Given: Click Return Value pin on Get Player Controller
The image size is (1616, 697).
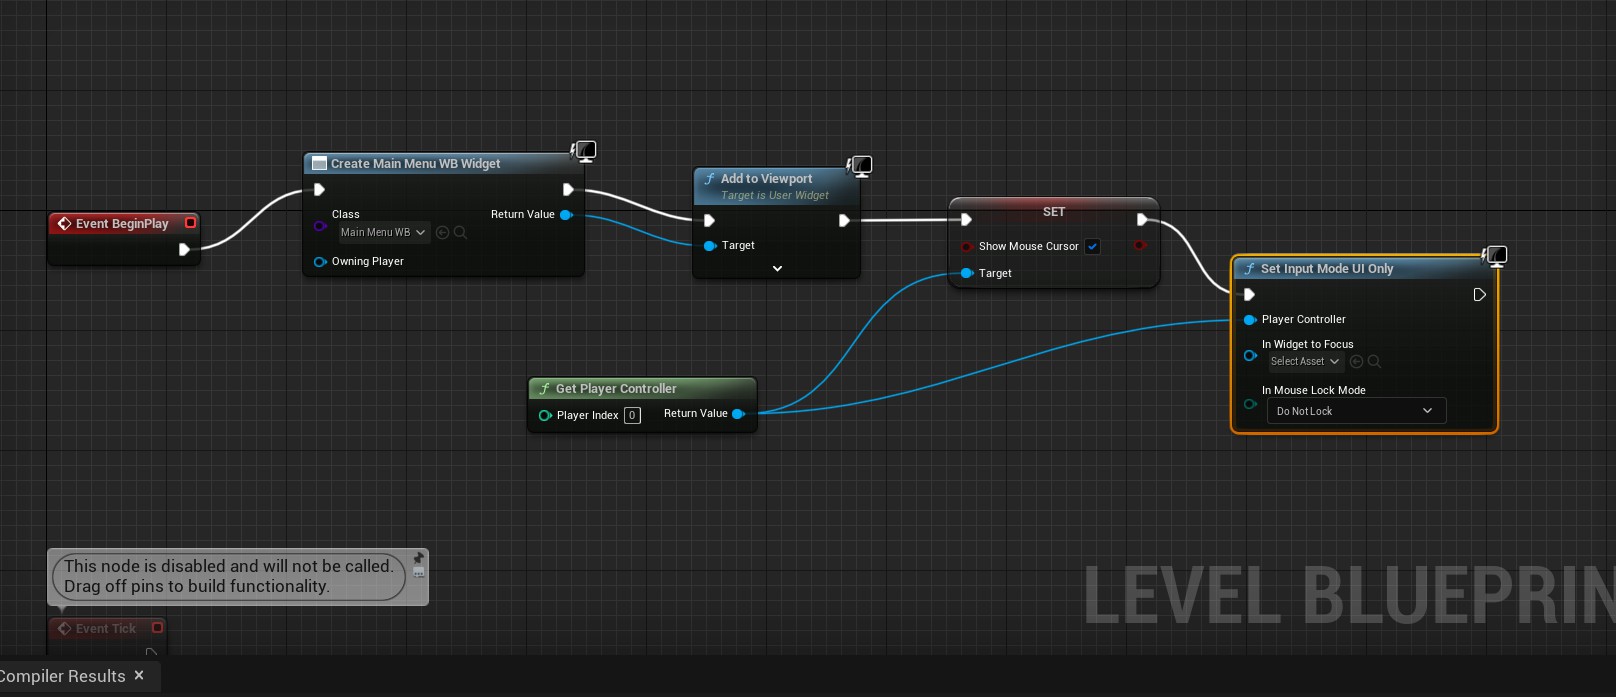Looking at the screenshot, I should click(738, 414).
